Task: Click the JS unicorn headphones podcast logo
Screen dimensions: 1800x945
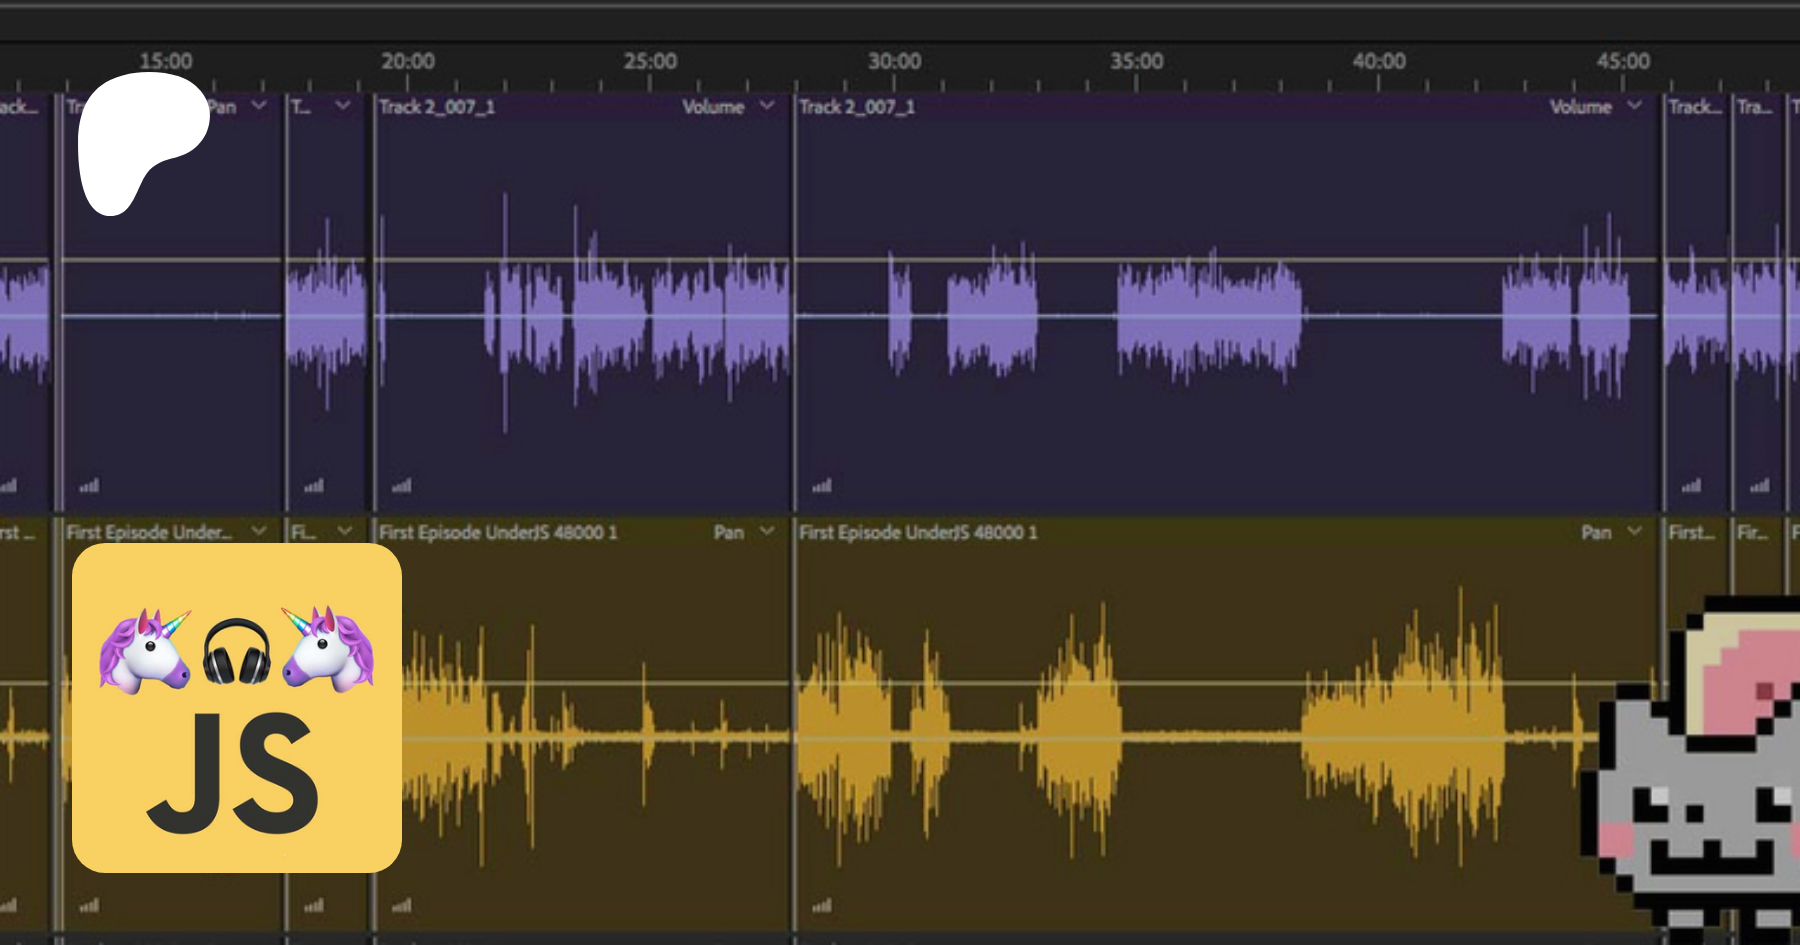Action: click(237, 708)
